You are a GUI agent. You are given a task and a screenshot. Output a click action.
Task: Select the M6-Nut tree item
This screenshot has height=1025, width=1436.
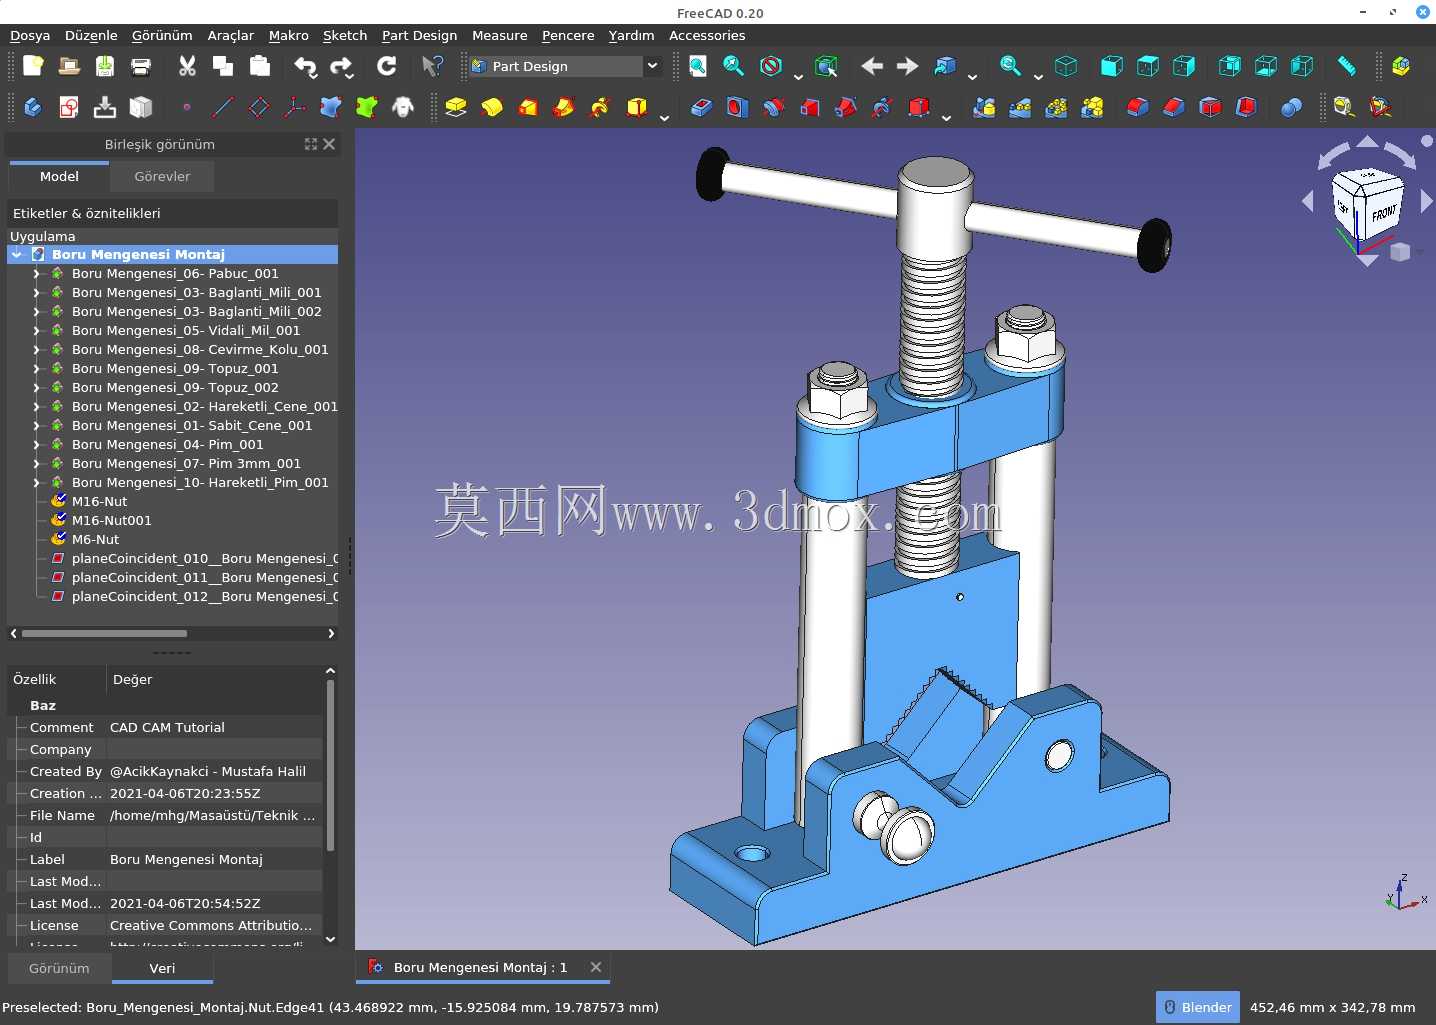pos(95,540)
